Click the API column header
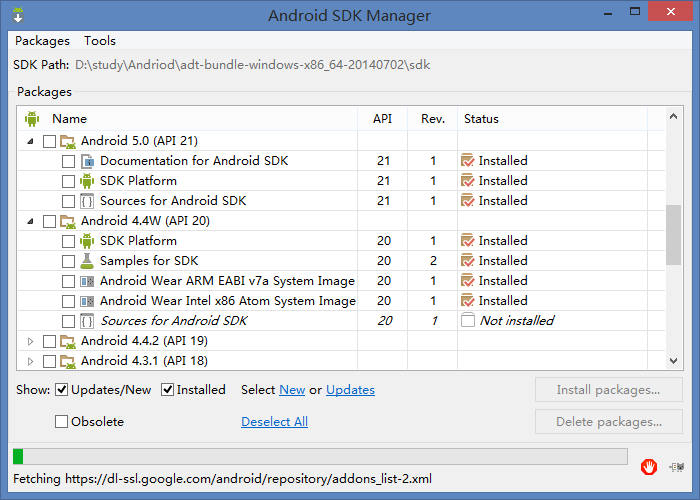 383,119
